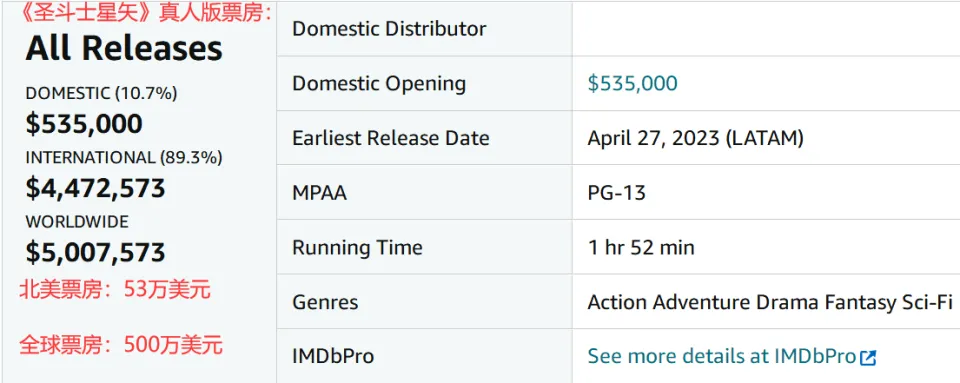Follow See more details at IMDbPro link

pos(732,356)
